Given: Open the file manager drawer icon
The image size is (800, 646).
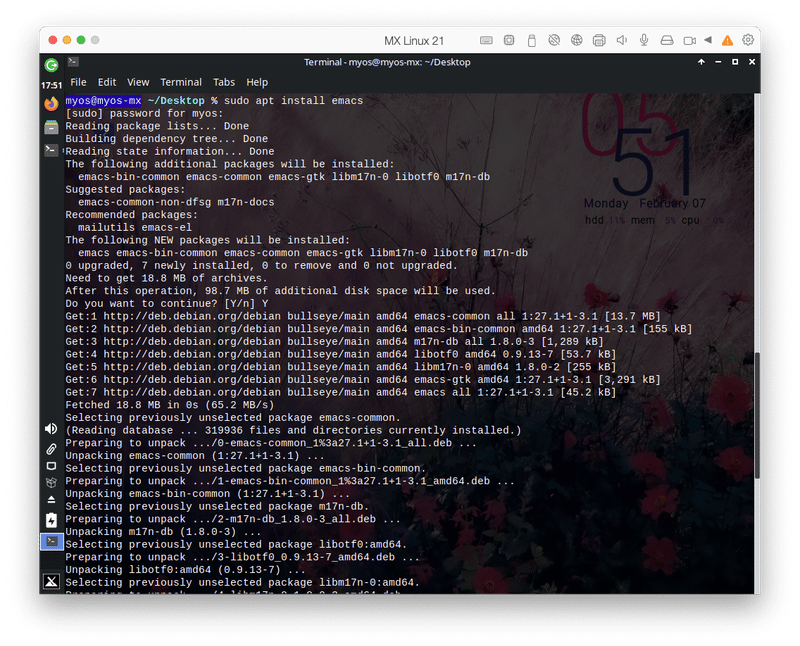Looking at the screenshot, I should 51,127.
